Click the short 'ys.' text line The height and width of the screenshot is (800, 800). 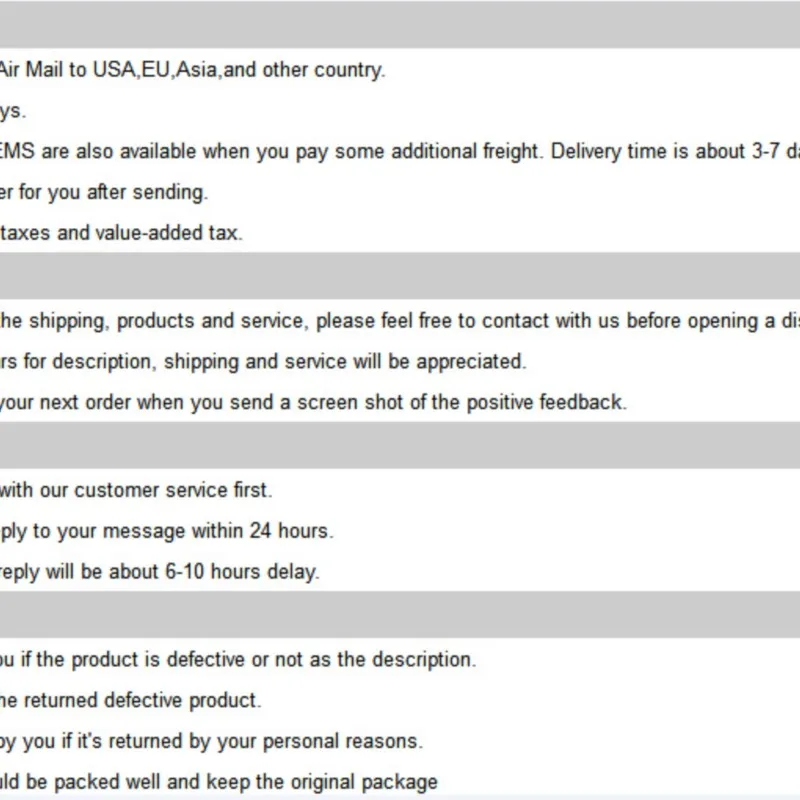point(13,111)
